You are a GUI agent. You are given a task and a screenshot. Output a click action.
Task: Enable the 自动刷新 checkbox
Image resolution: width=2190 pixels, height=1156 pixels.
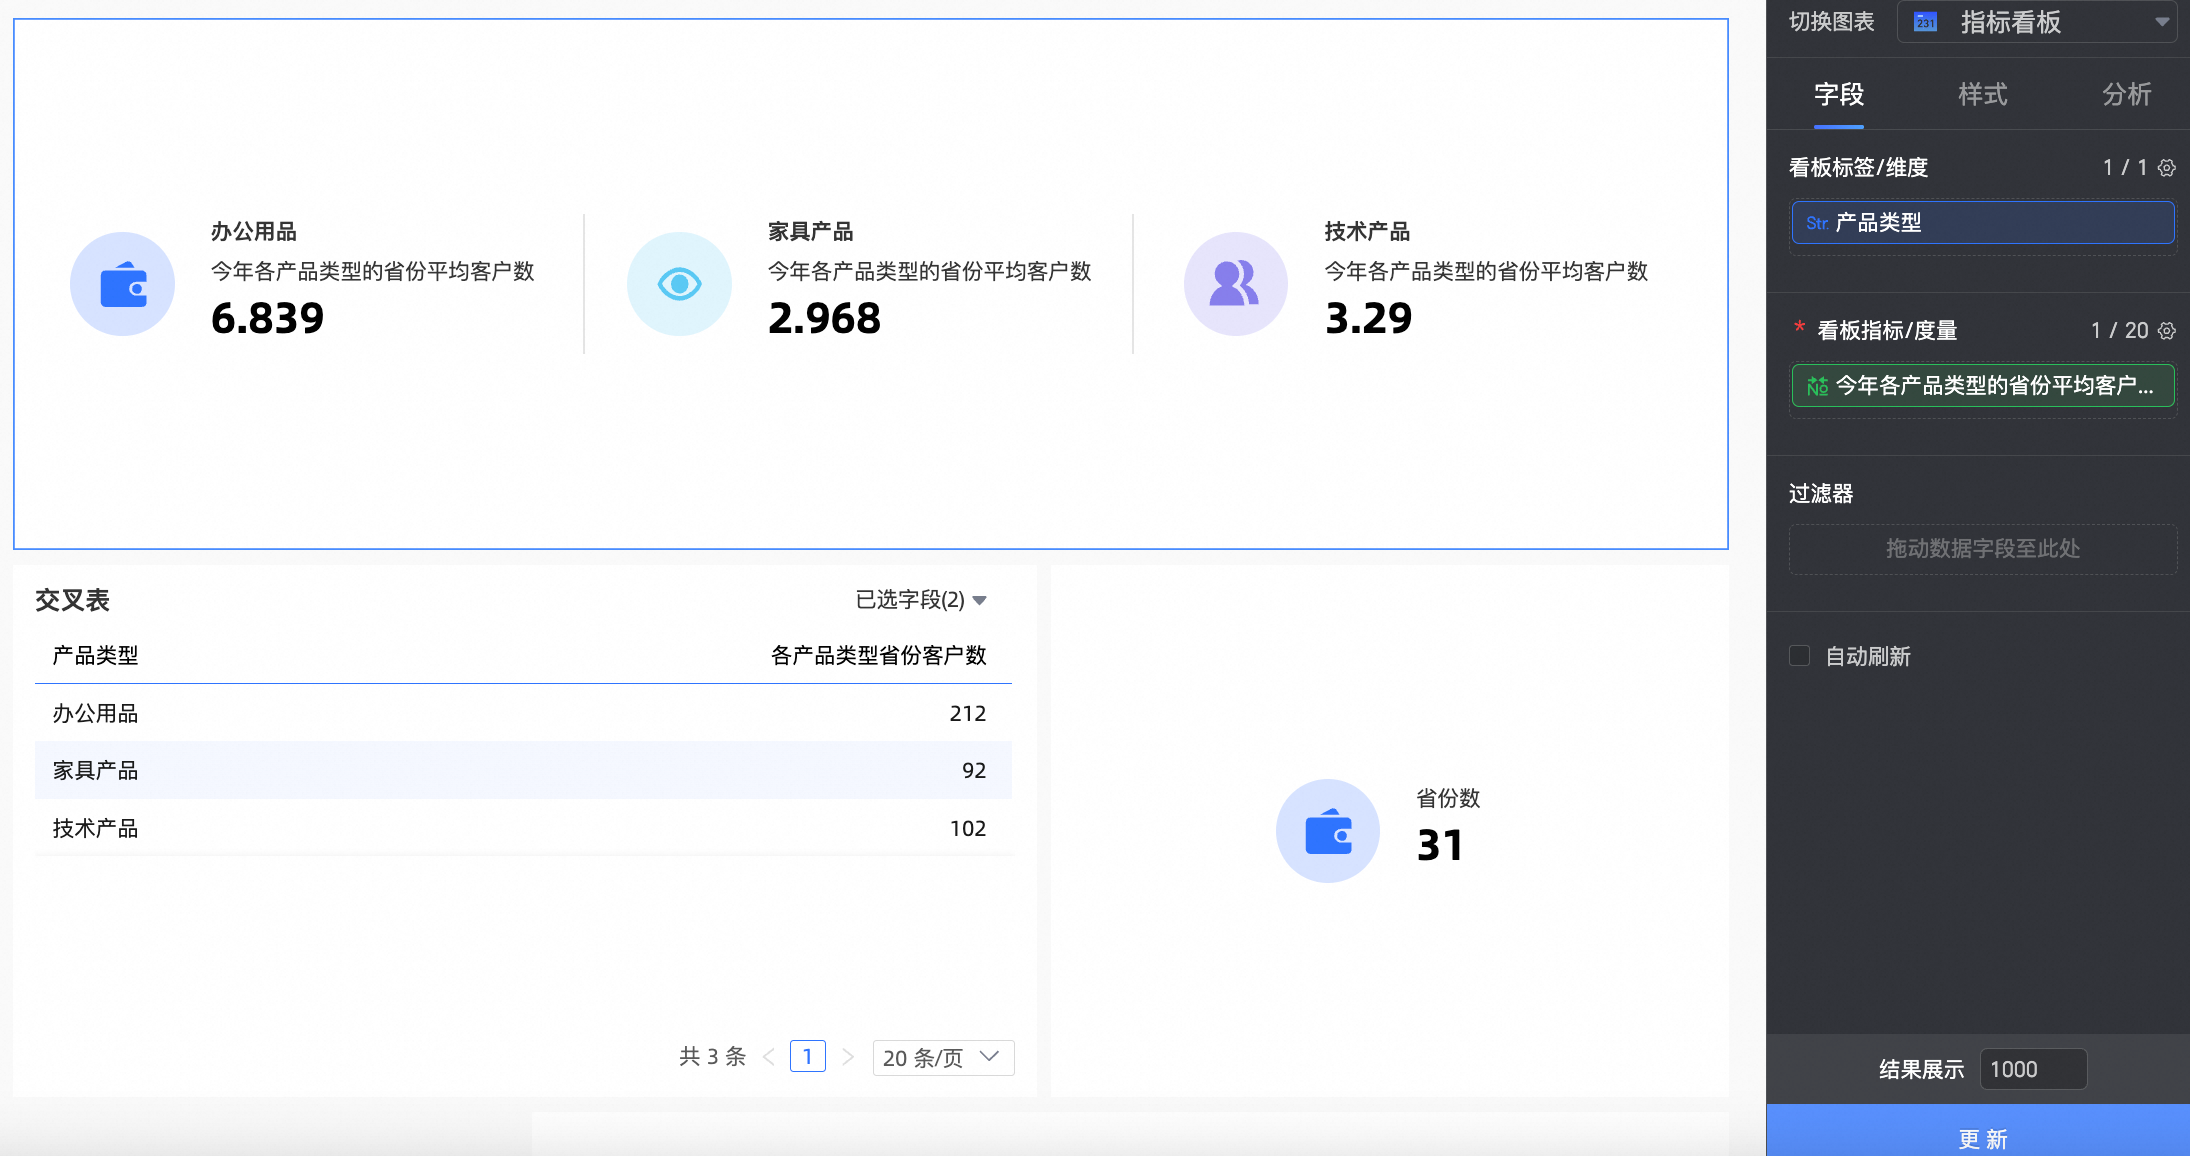(x=1799, y=656)
